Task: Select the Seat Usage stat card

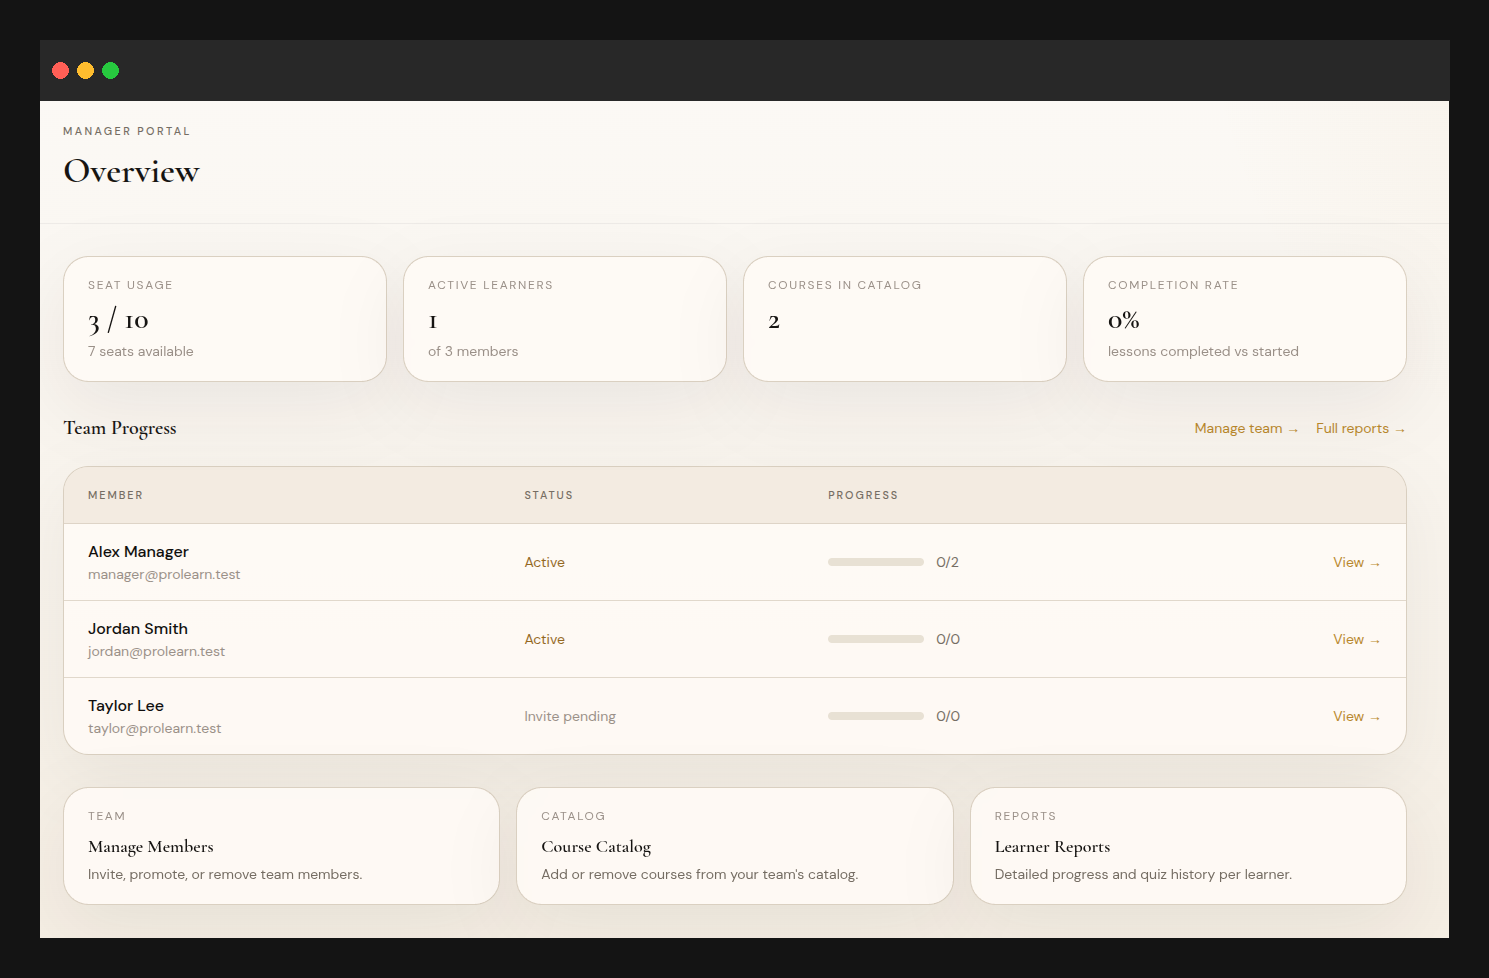Action: [224, 318]
